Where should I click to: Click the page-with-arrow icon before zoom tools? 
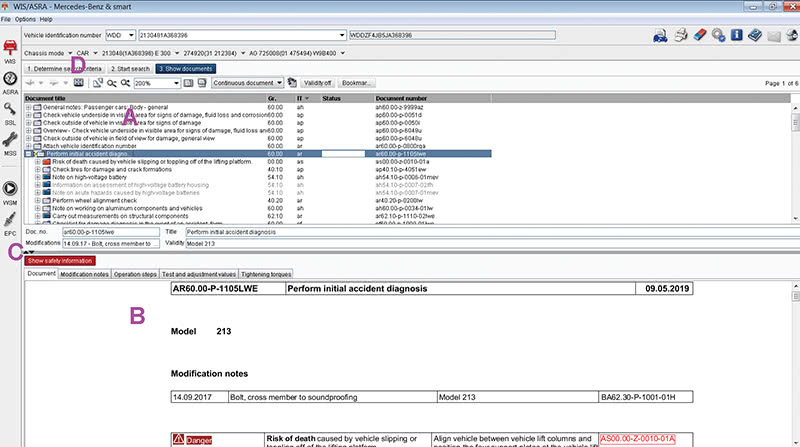(97, 83)
